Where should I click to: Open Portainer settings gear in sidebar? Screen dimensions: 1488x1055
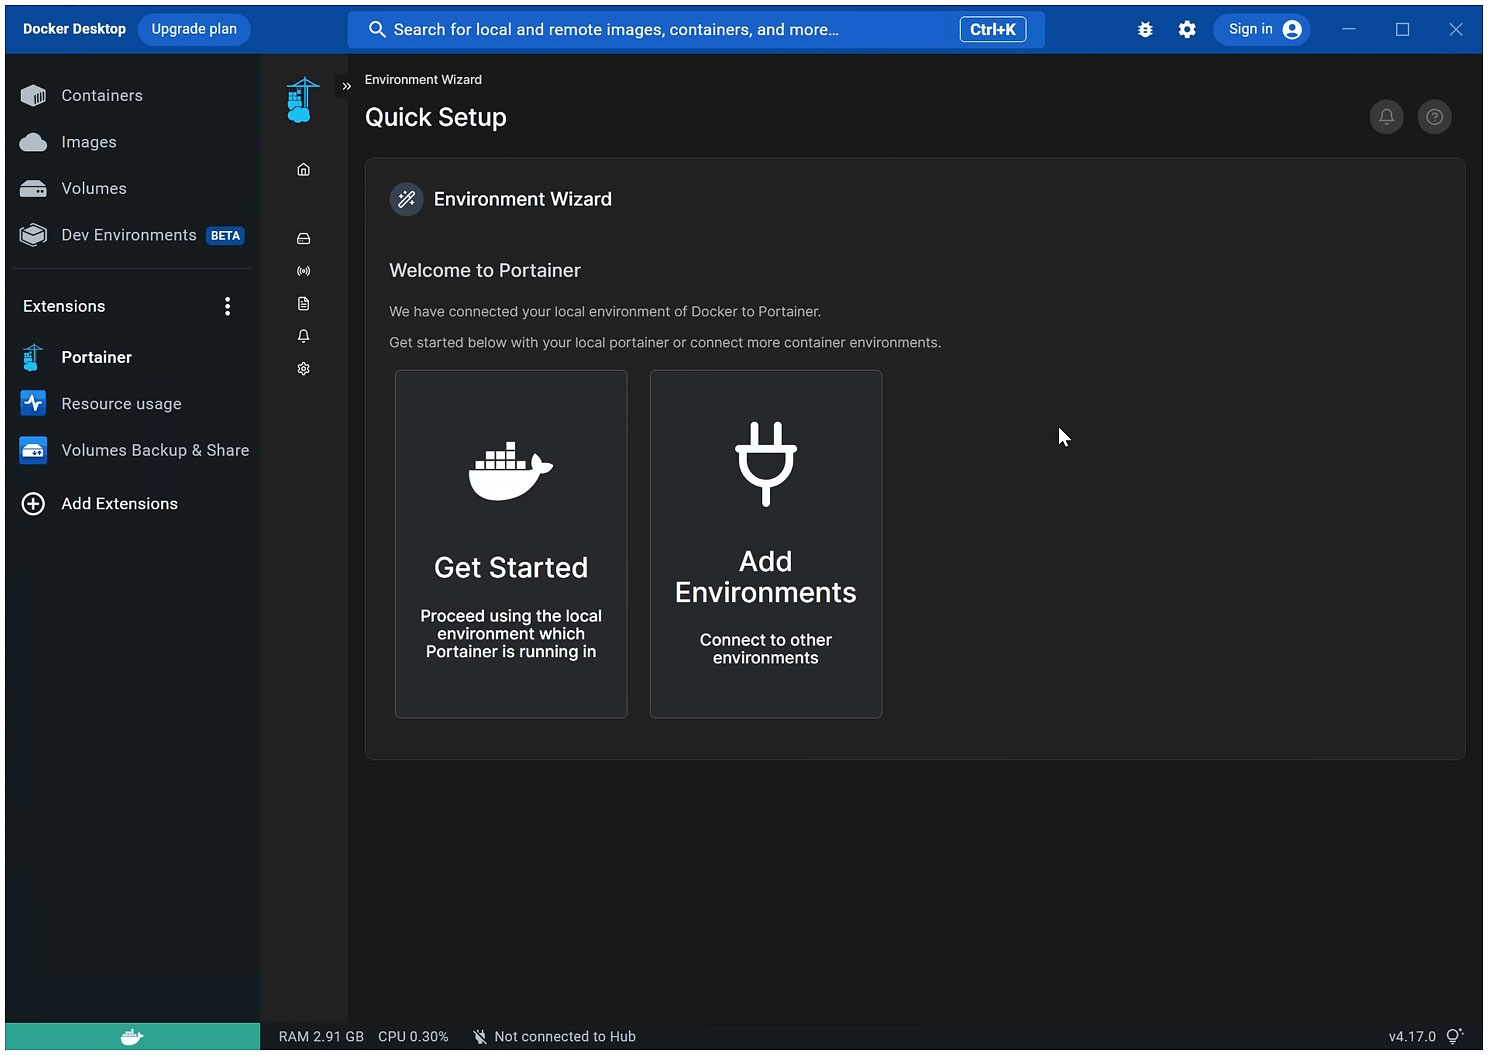[x=304, y=369]
